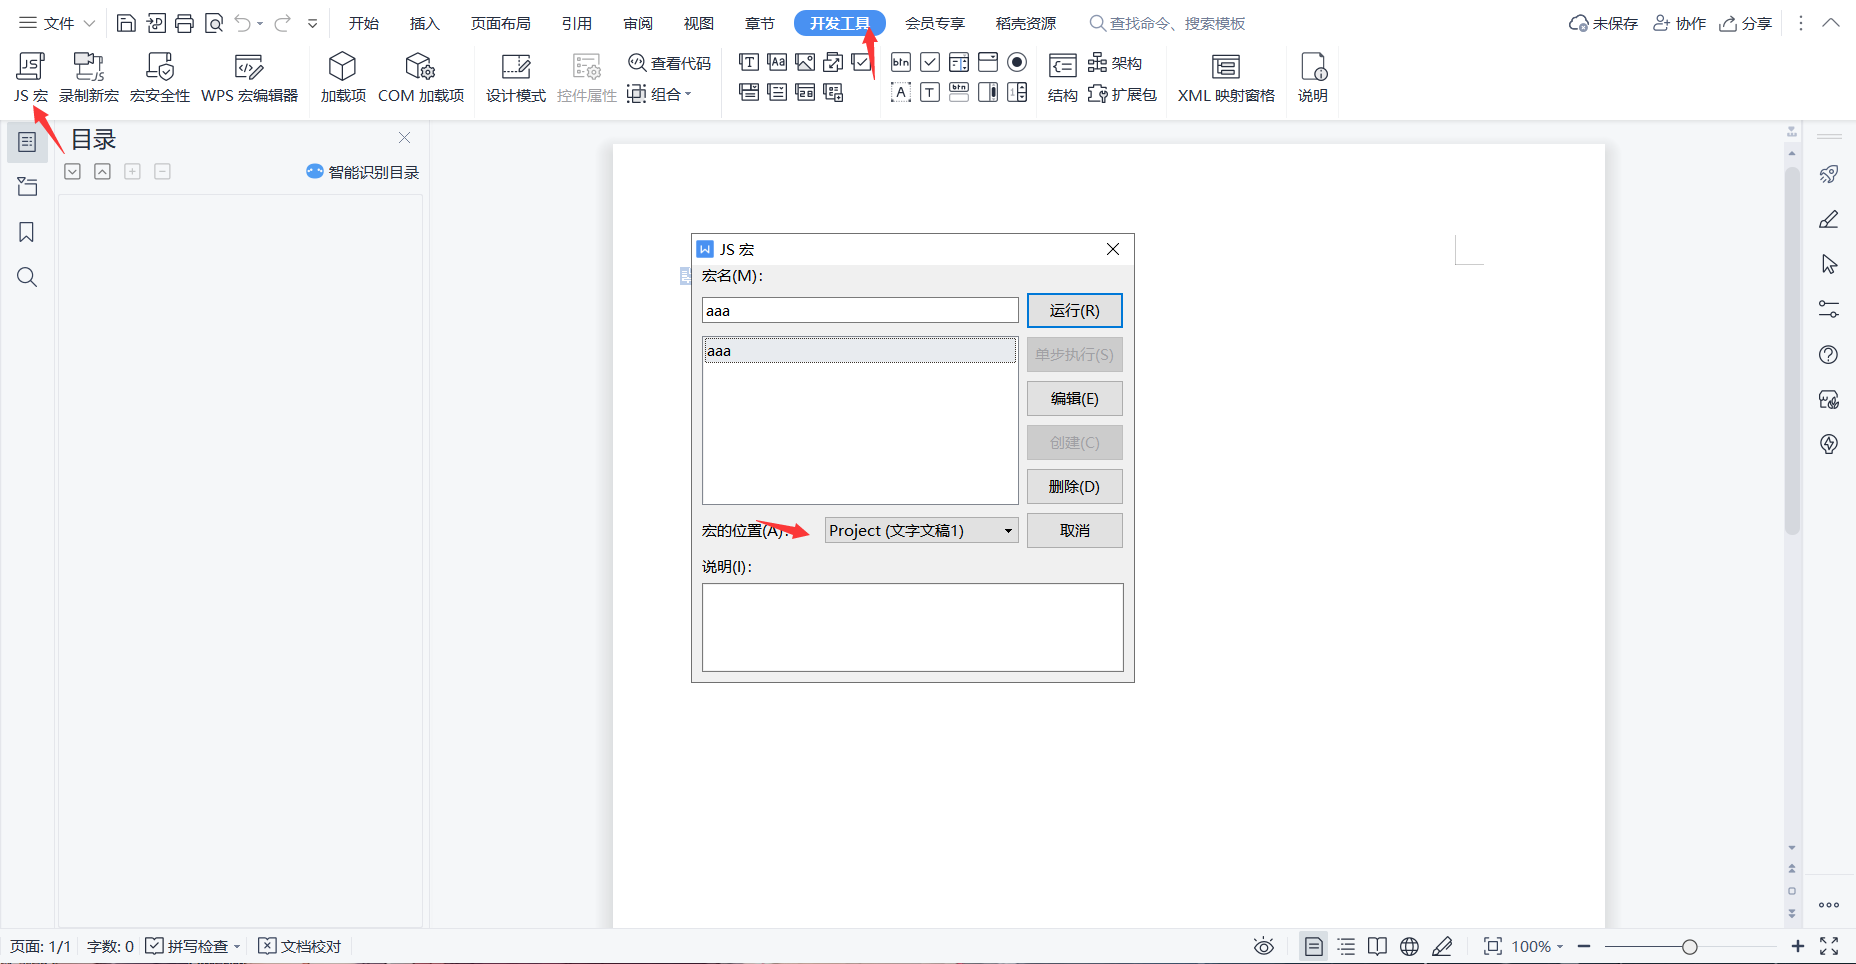
Task: Switch to the 开始 tab
Action: coord(364,23)
